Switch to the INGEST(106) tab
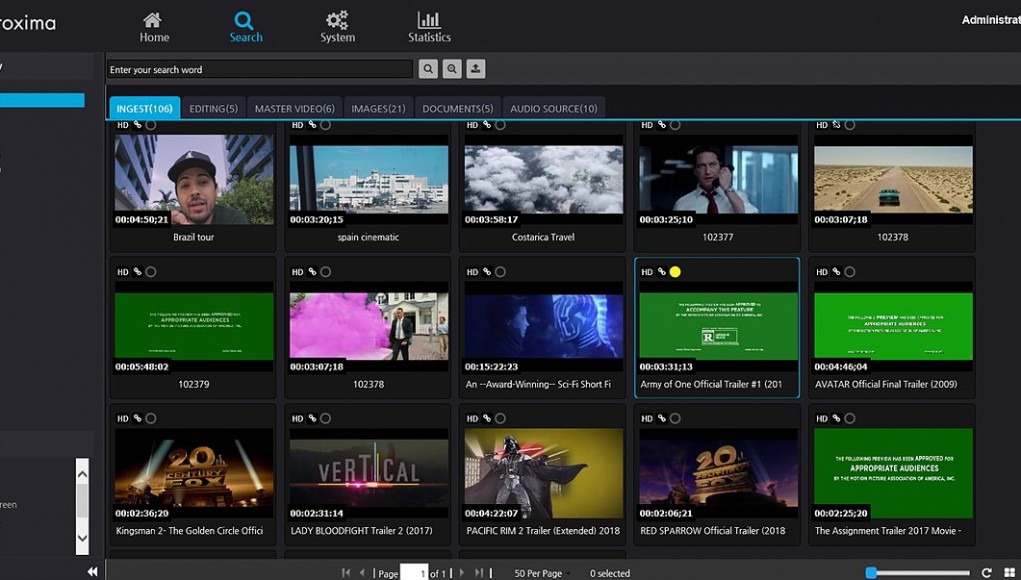Screen dimensions: 1021x580 coord(145,108)
